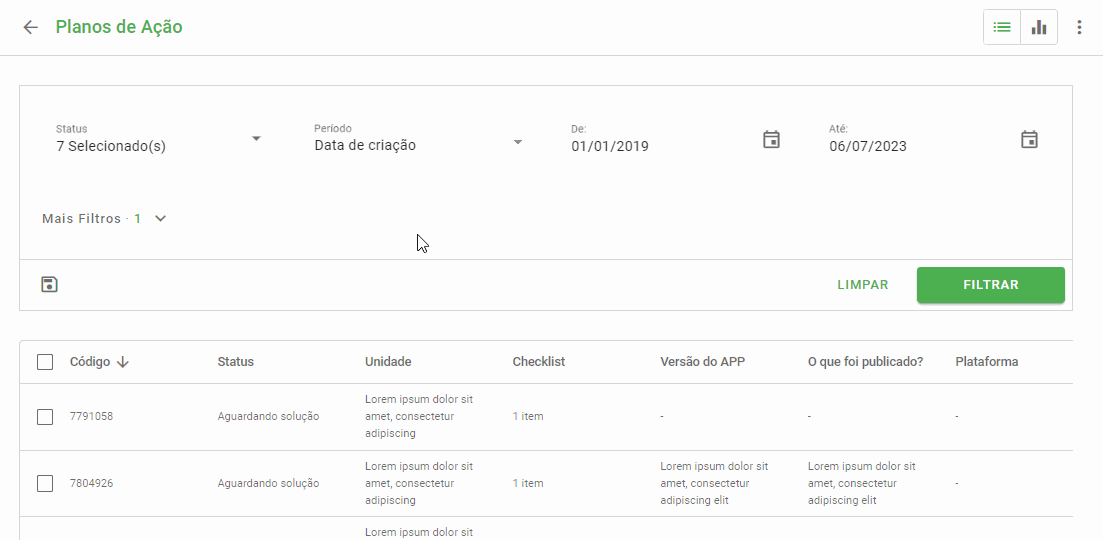Click the O que foi publicado? header

pyautogui.click(x=865, y=362)
